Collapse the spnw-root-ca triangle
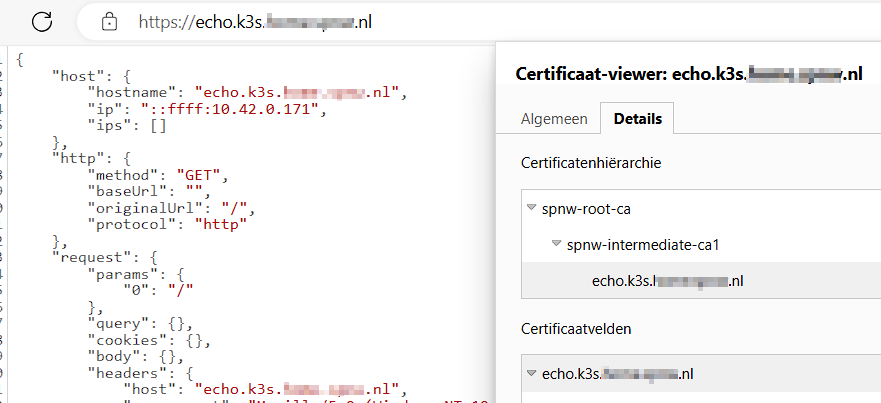This screenshot has width=881, height=403. (530, 209)
